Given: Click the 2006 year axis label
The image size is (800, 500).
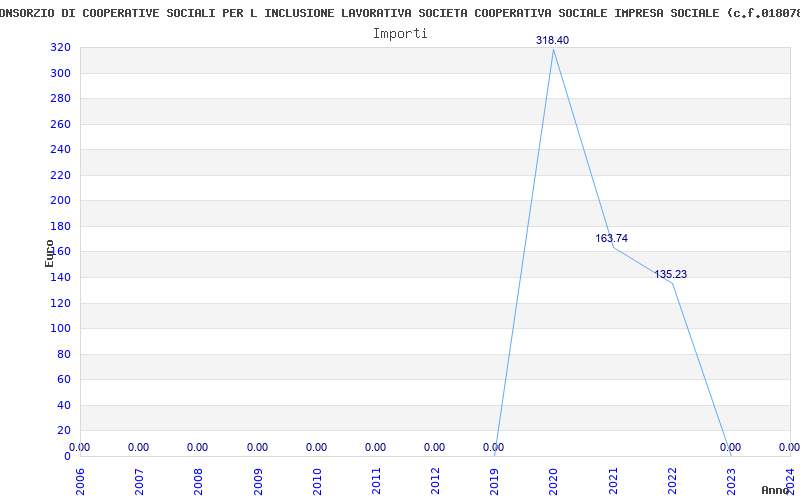Looking at the screenshot, I should [80, 481].
